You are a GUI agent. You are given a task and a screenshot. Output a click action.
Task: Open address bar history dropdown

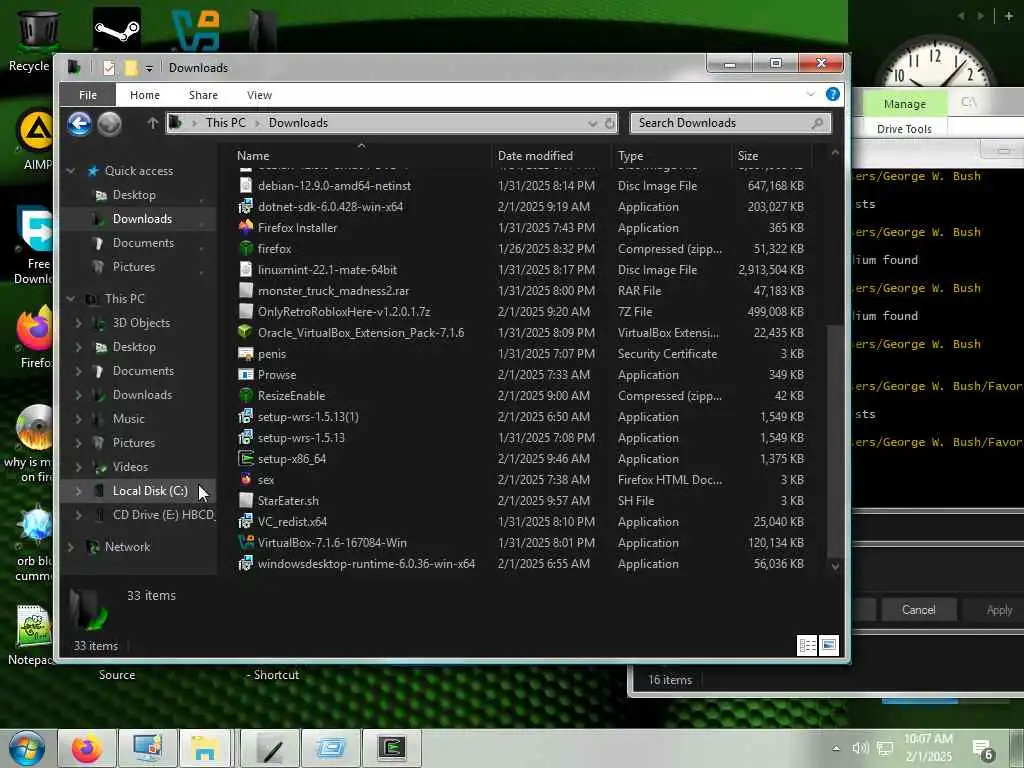click(x=592, y=123)
